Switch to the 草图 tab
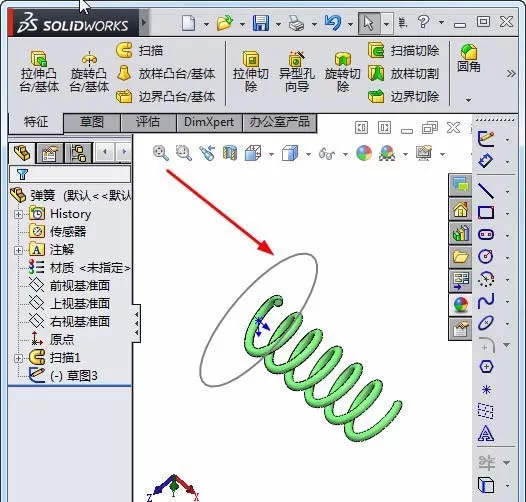The width and height of the screenshot is (526, 502). (x=92, y=122)
